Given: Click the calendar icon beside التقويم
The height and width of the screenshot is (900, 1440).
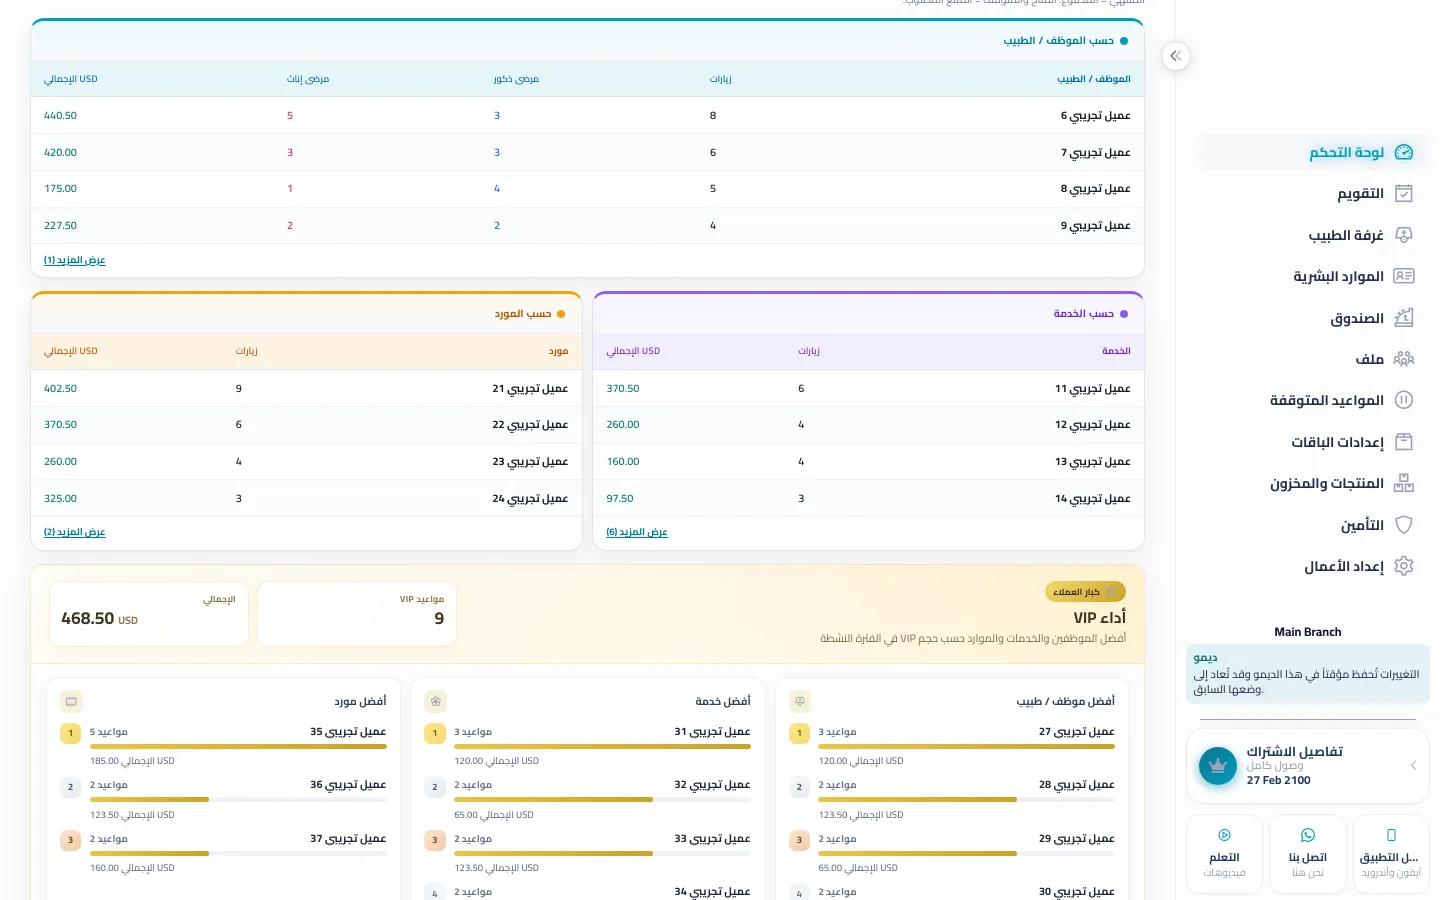Looking at the screenshot, I should pyautogui.click(x=1404, y=193).
